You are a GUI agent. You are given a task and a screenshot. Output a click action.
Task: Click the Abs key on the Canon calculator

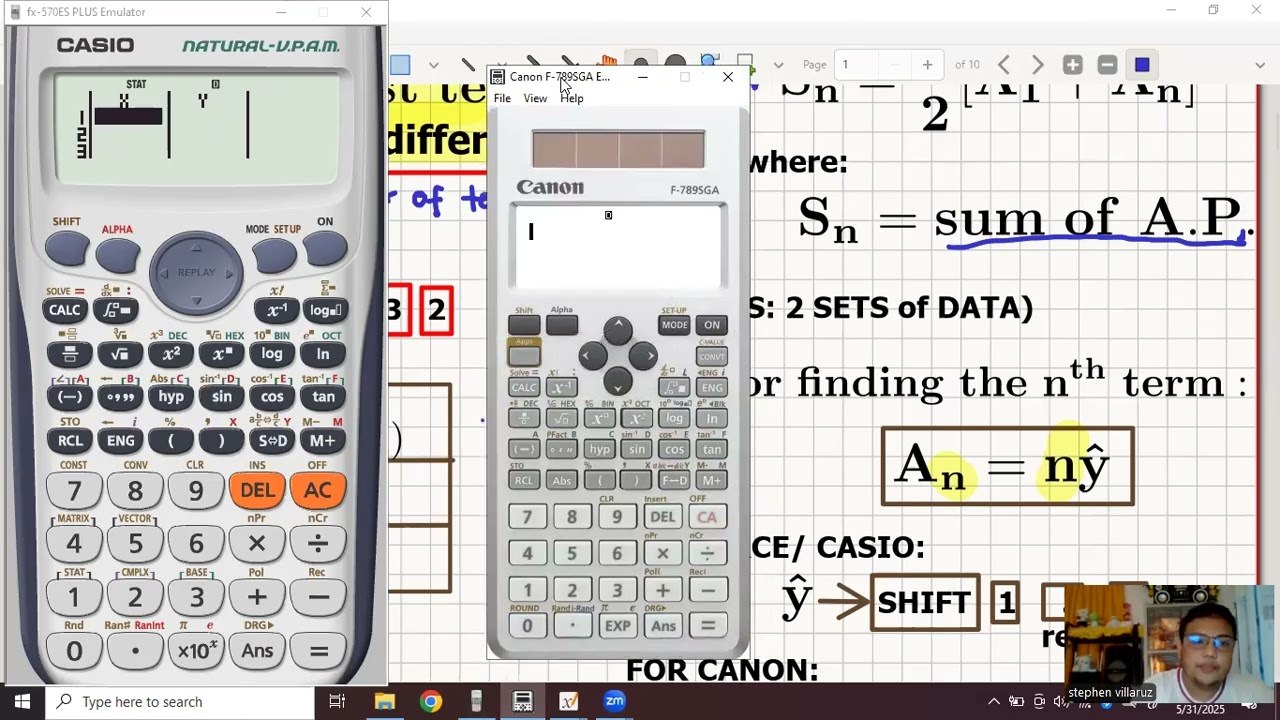tap(562, 481)
